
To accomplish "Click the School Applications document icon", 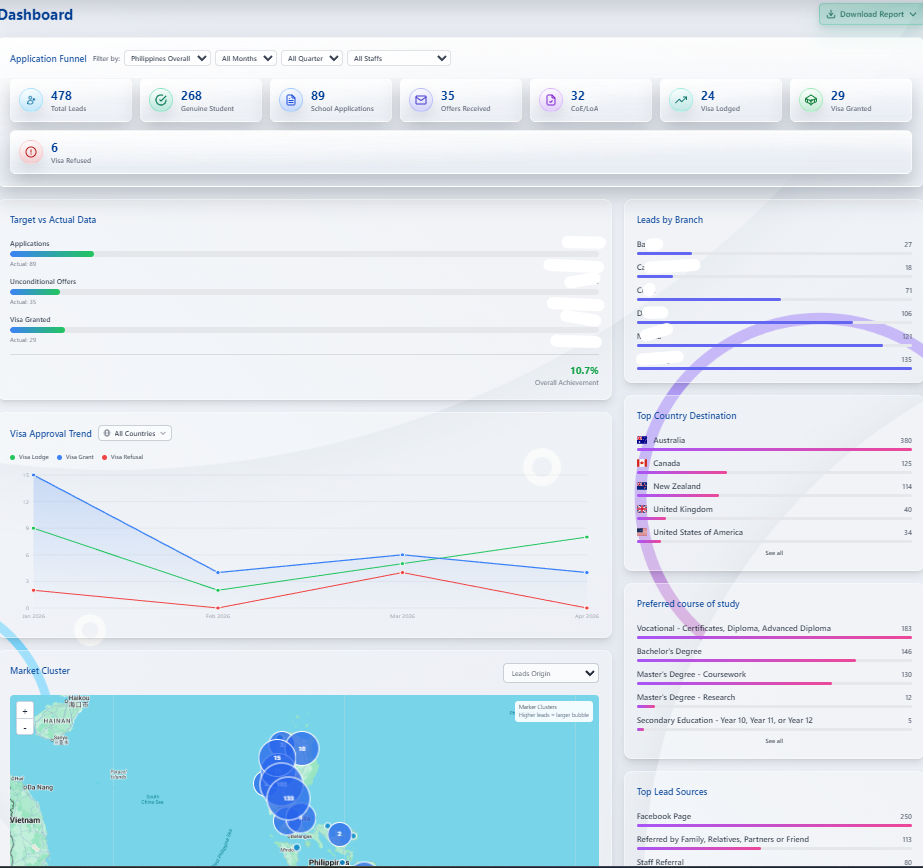I will point(290,100).
